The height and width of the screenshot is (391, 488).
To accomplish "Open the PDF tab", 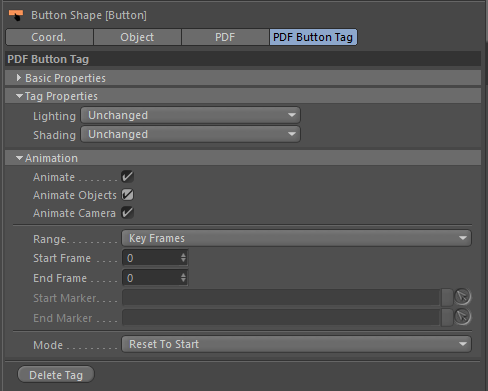I will [225, 37].
